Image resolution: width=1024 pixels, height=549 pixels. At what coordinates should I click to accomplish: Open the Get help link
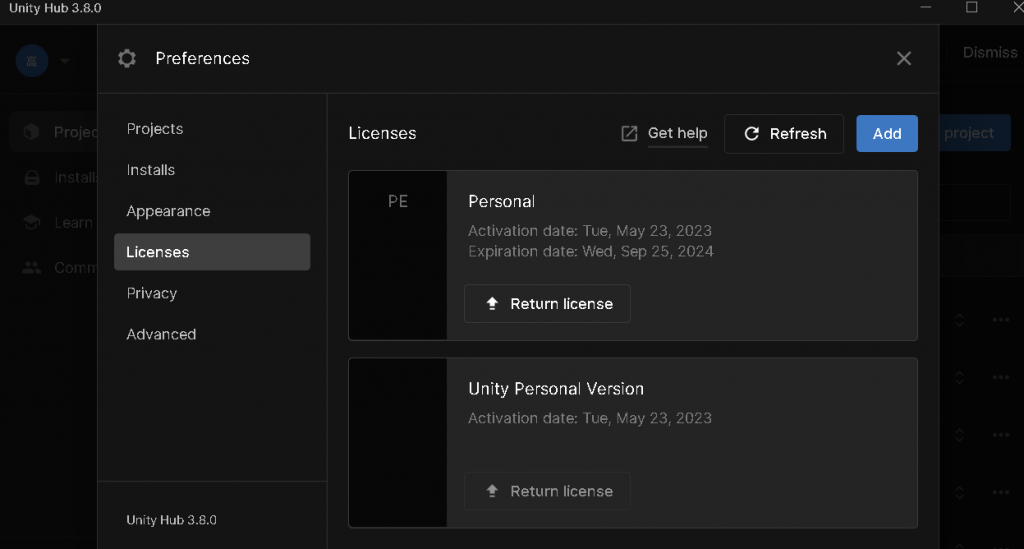click(677, 133)
